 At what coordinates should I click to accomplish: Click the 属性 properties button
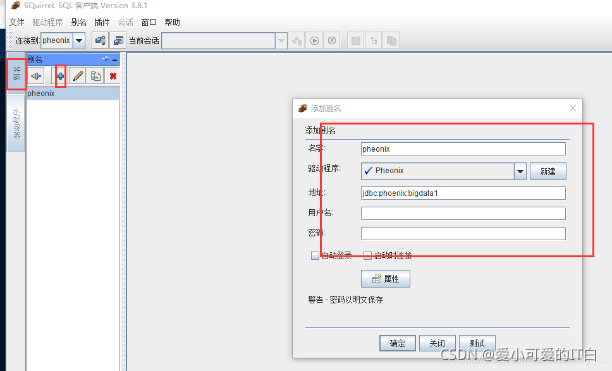(386, 279)
